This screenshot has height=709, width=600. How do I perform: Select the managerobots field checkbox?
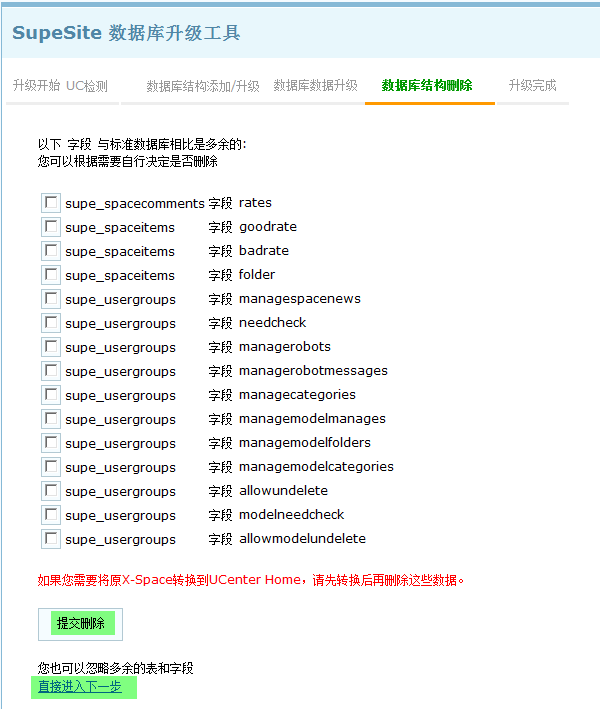pos(51,347)
